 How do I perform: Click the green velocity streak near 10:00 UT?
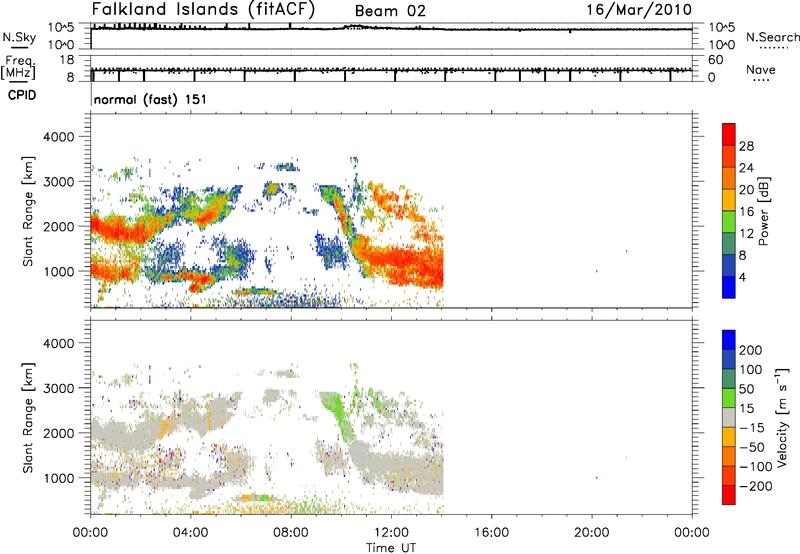(x=340, y=414)
